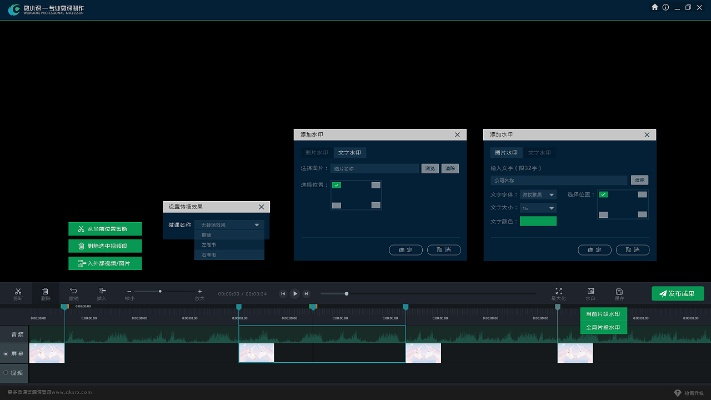711x400 pixels.
Task: Select bottom-right position in text watermark dialog
Action: (641, 213)
